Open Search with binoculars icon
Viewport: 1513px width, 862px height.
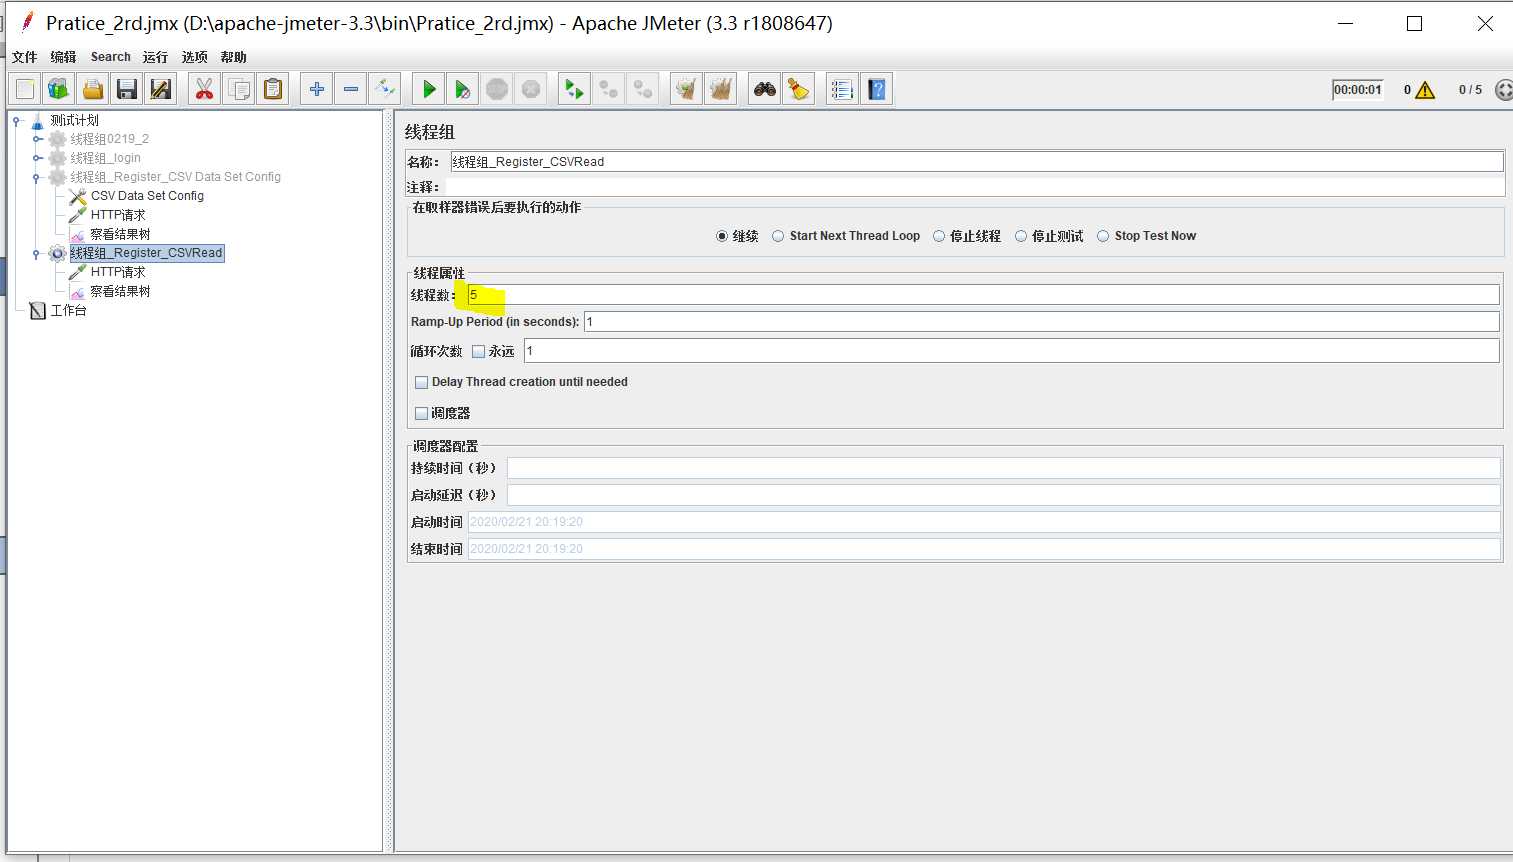tap(765, 89)
